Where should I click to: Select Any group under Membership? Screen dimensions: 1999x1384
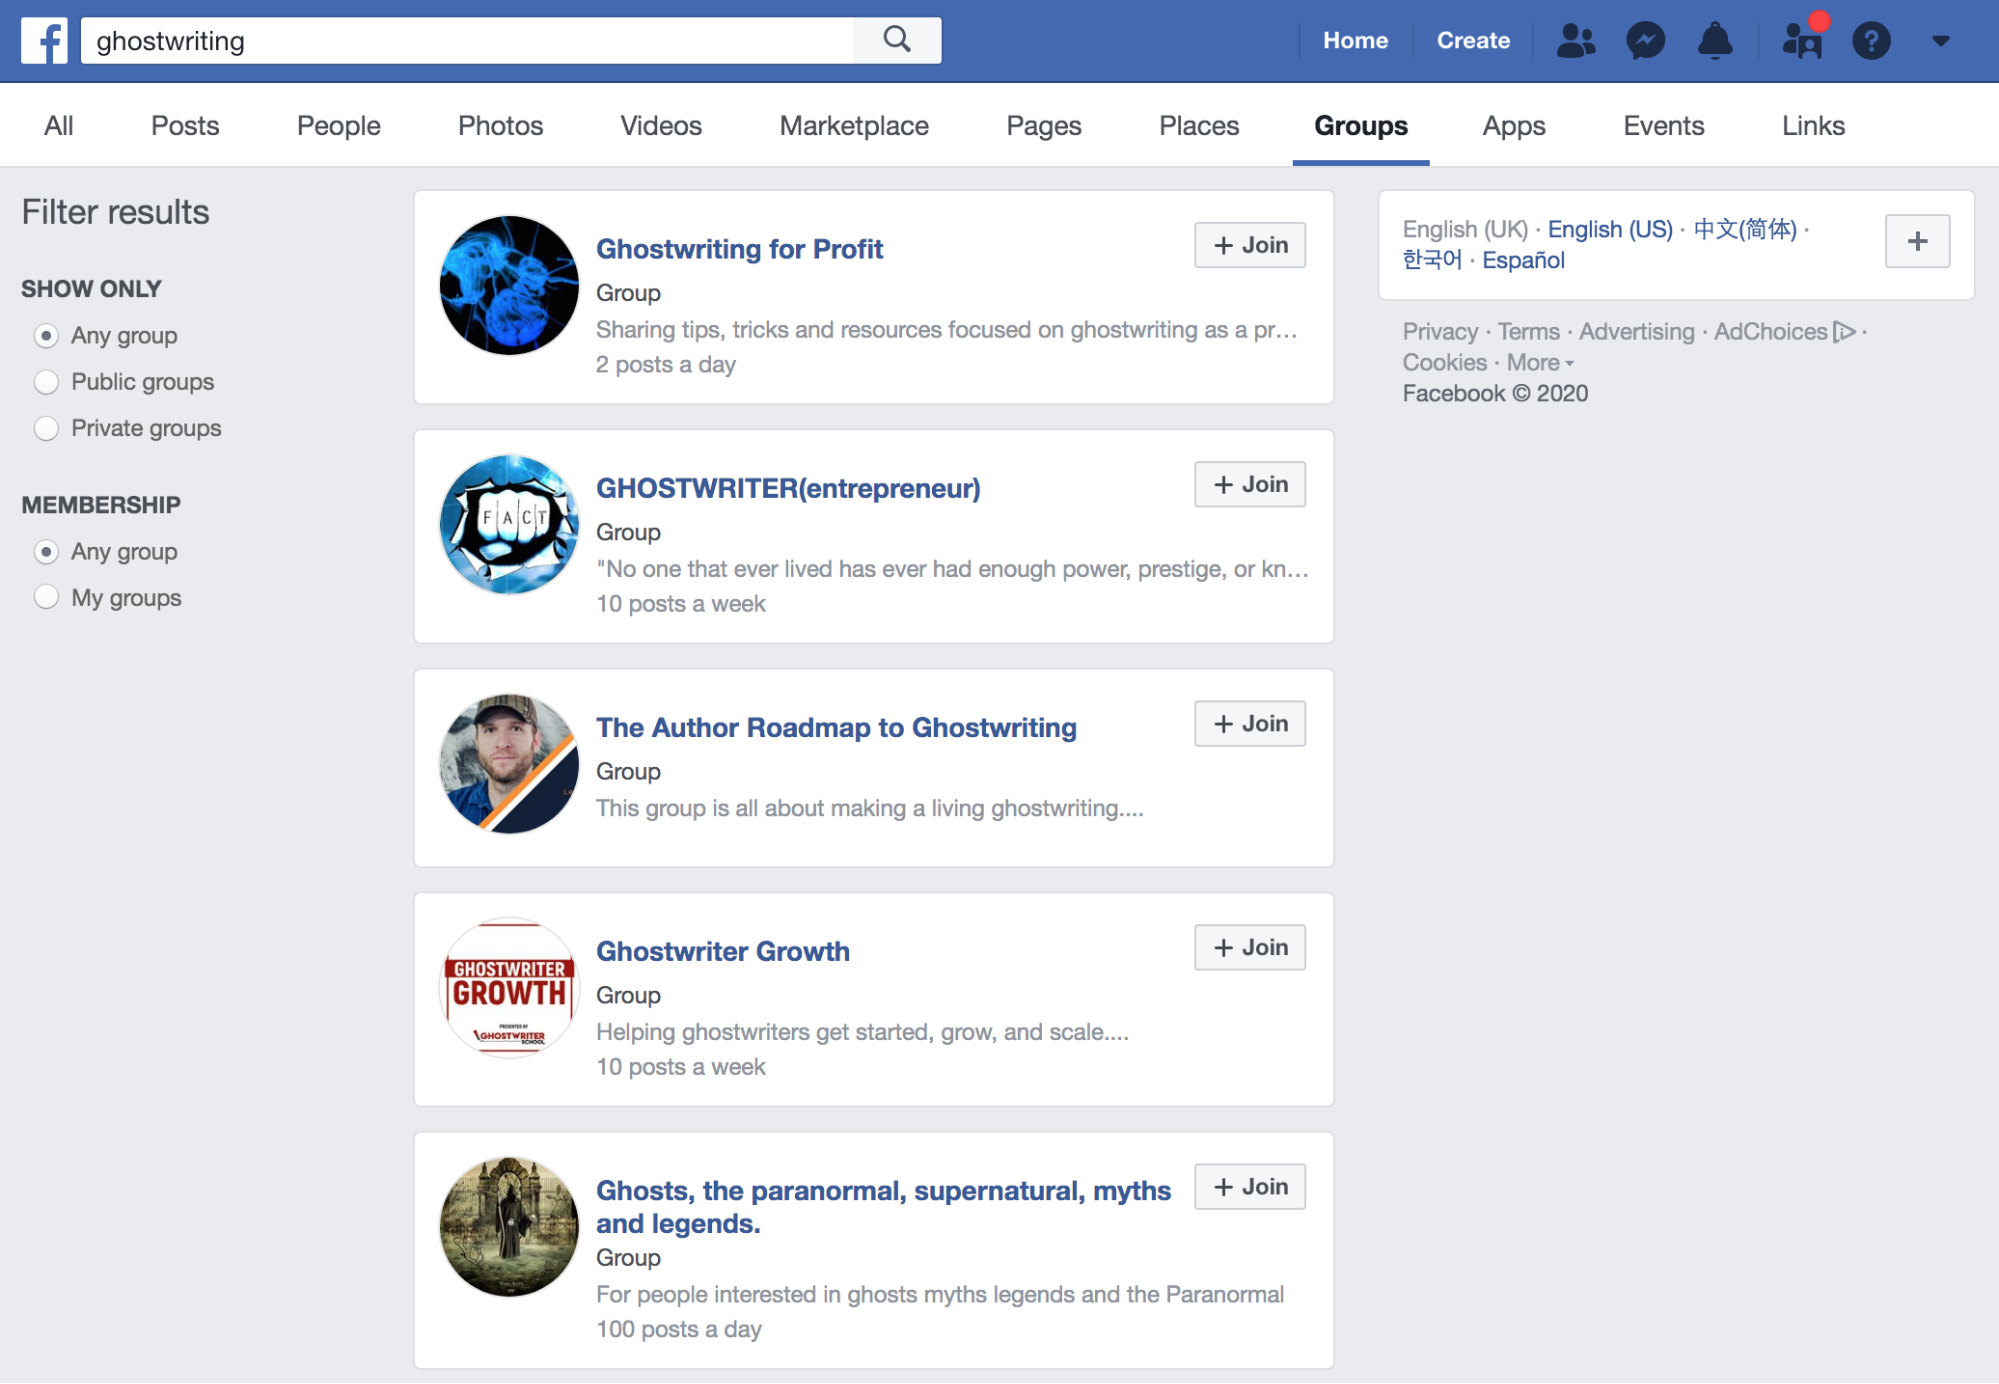46,552
